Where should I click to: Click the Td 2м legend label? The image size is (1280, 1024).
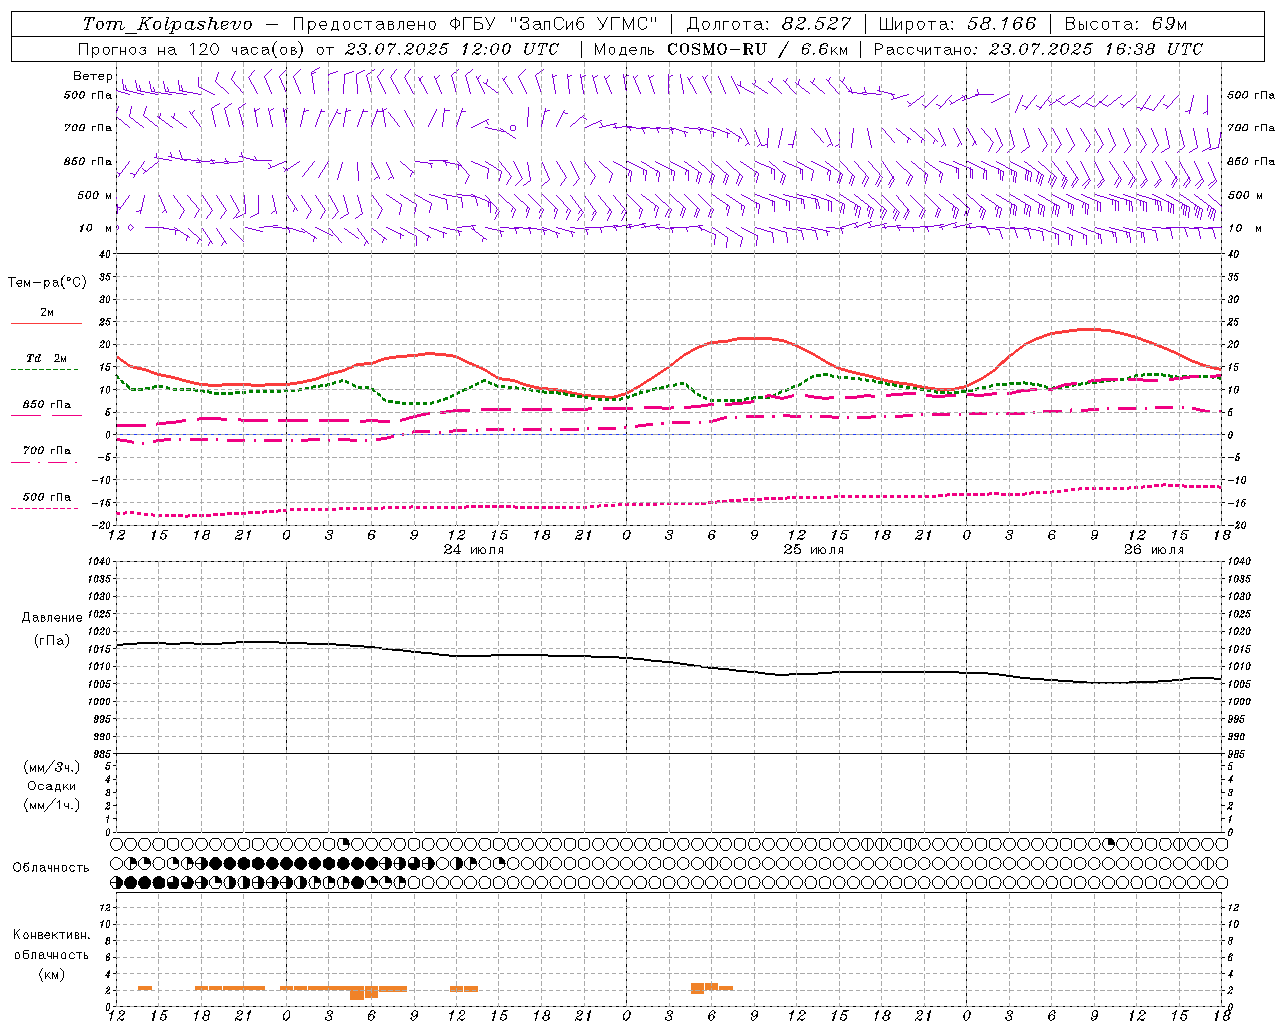[x=47, y=358]
